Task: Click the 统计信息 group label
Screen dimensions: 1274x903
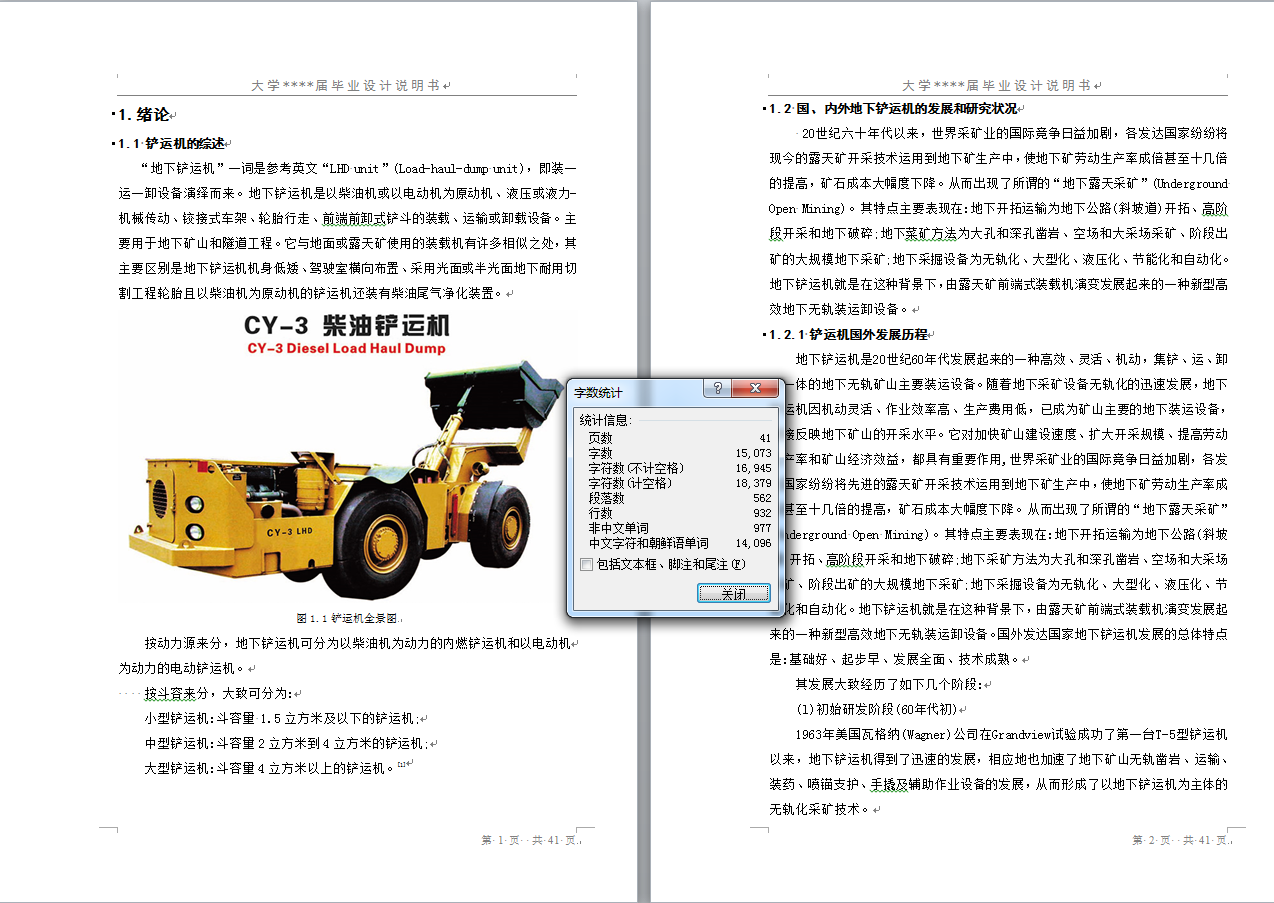Action: point(606,420)
